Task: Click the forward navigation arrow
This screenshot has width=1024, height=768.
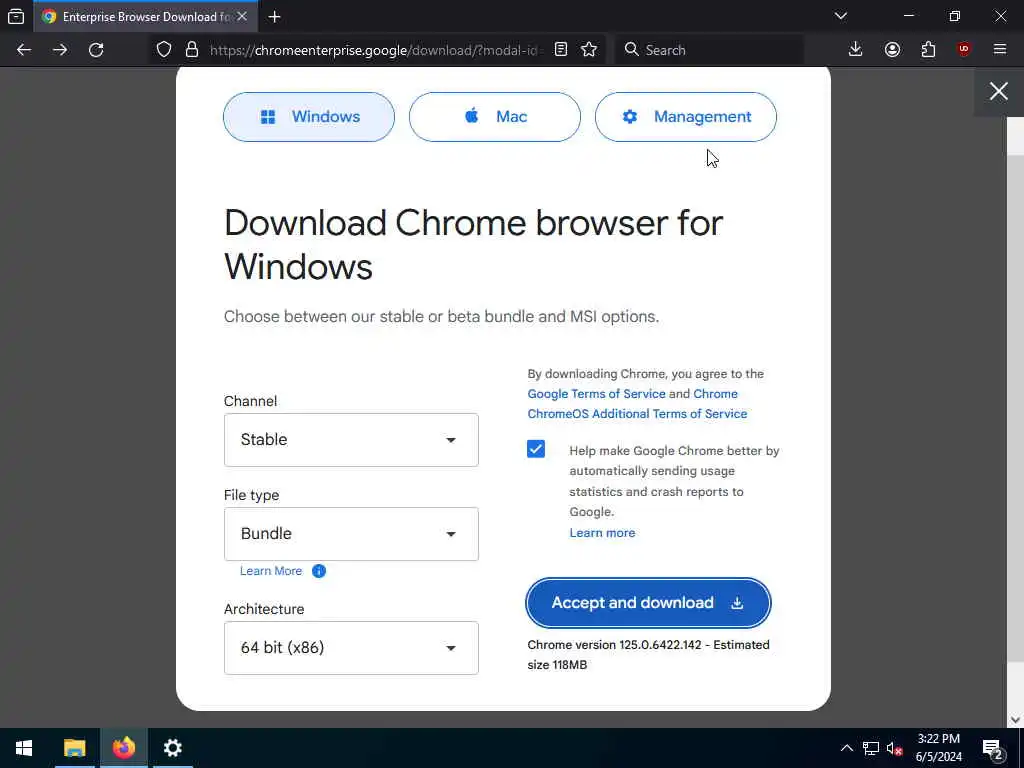Action: 60,50
